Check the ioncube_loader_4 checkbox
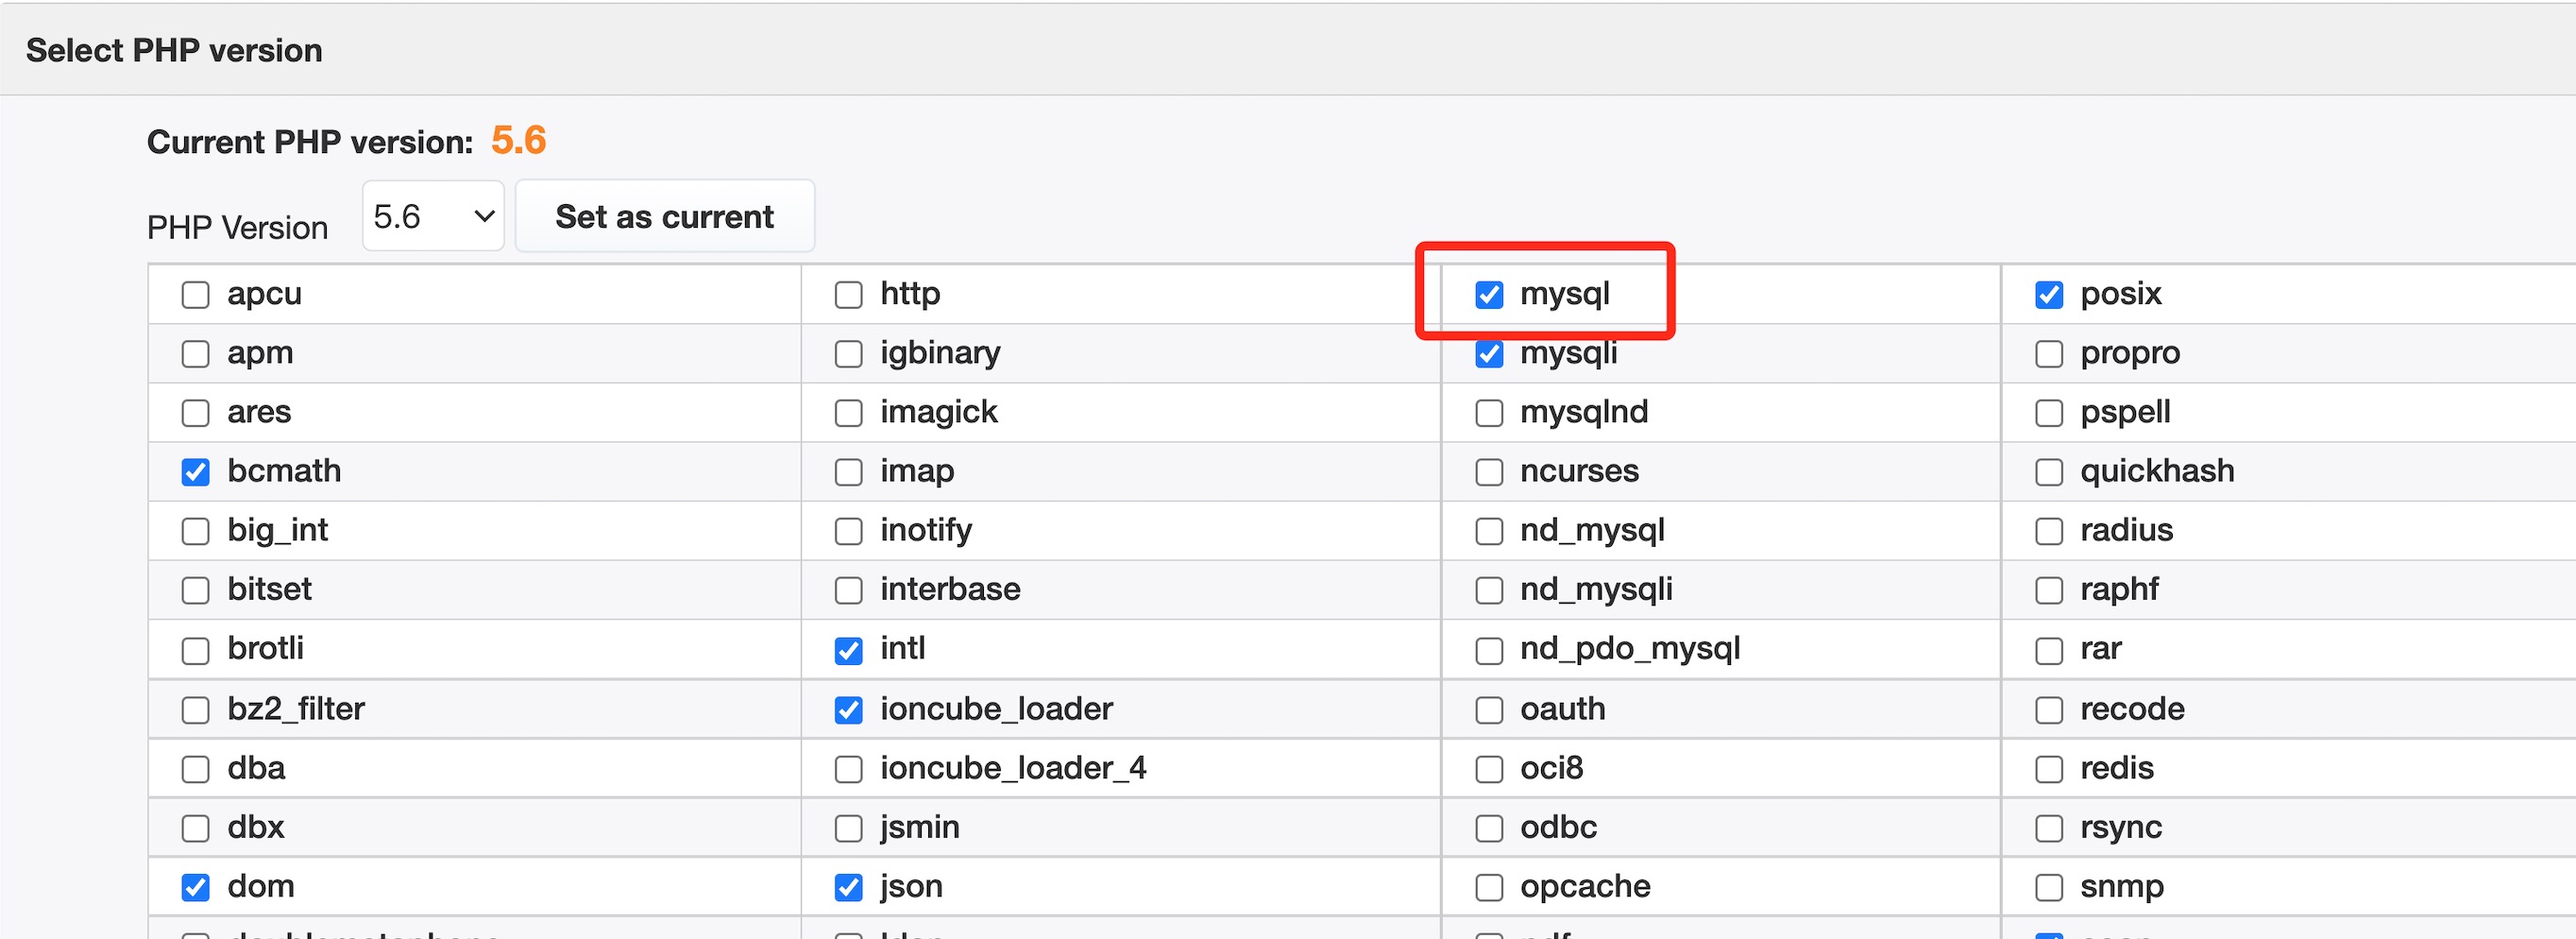The image size is (2576, 939). click(848, 769)
